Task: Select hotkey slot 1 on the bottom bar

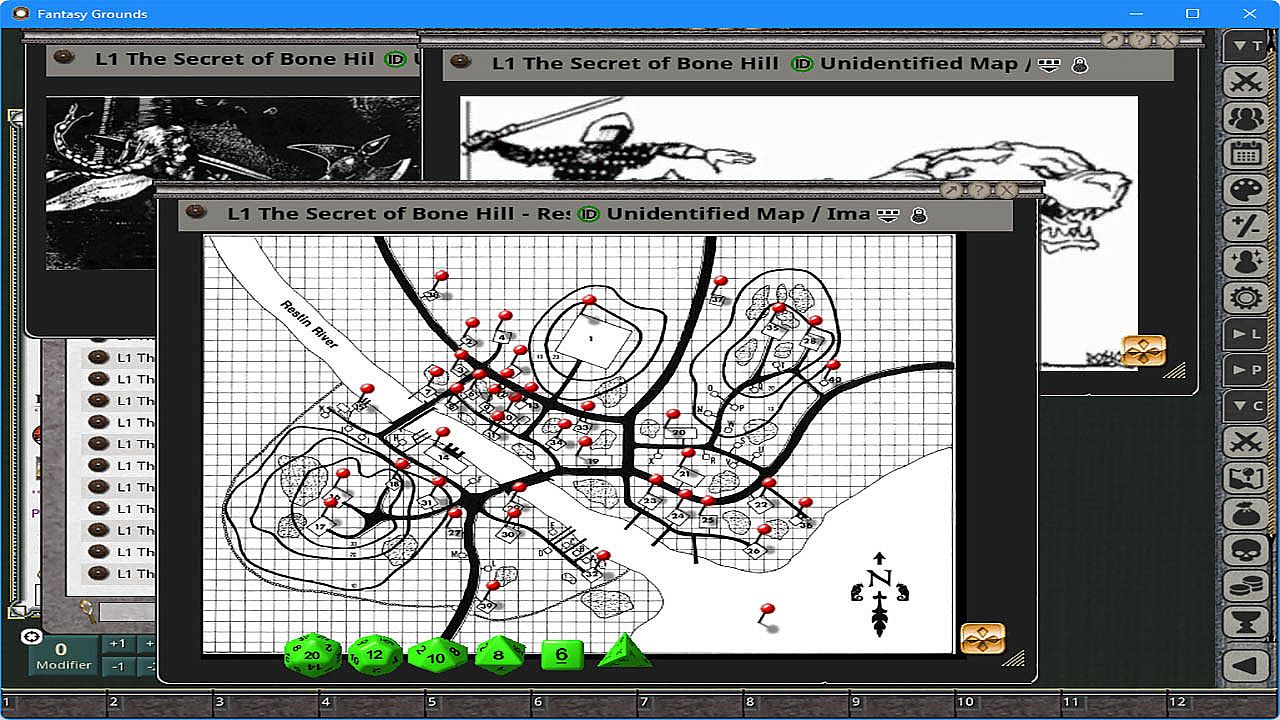Action: [55, 703]
